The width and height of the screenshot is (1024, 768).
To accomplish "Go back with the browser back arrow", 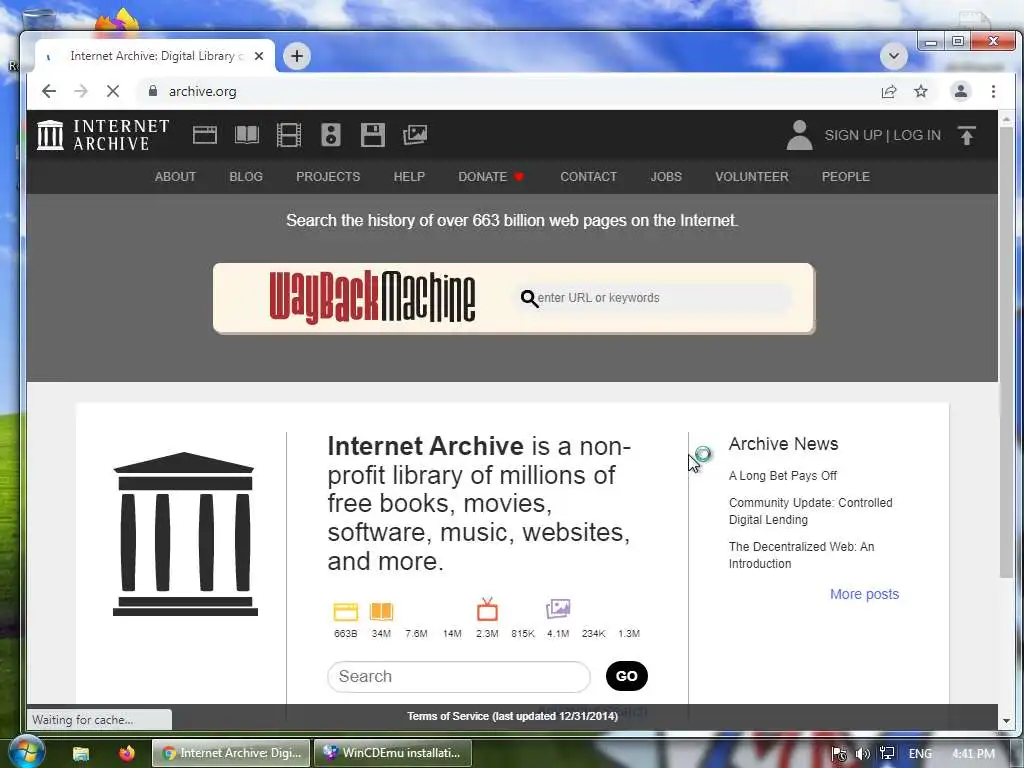I will [x=49, y=91].
